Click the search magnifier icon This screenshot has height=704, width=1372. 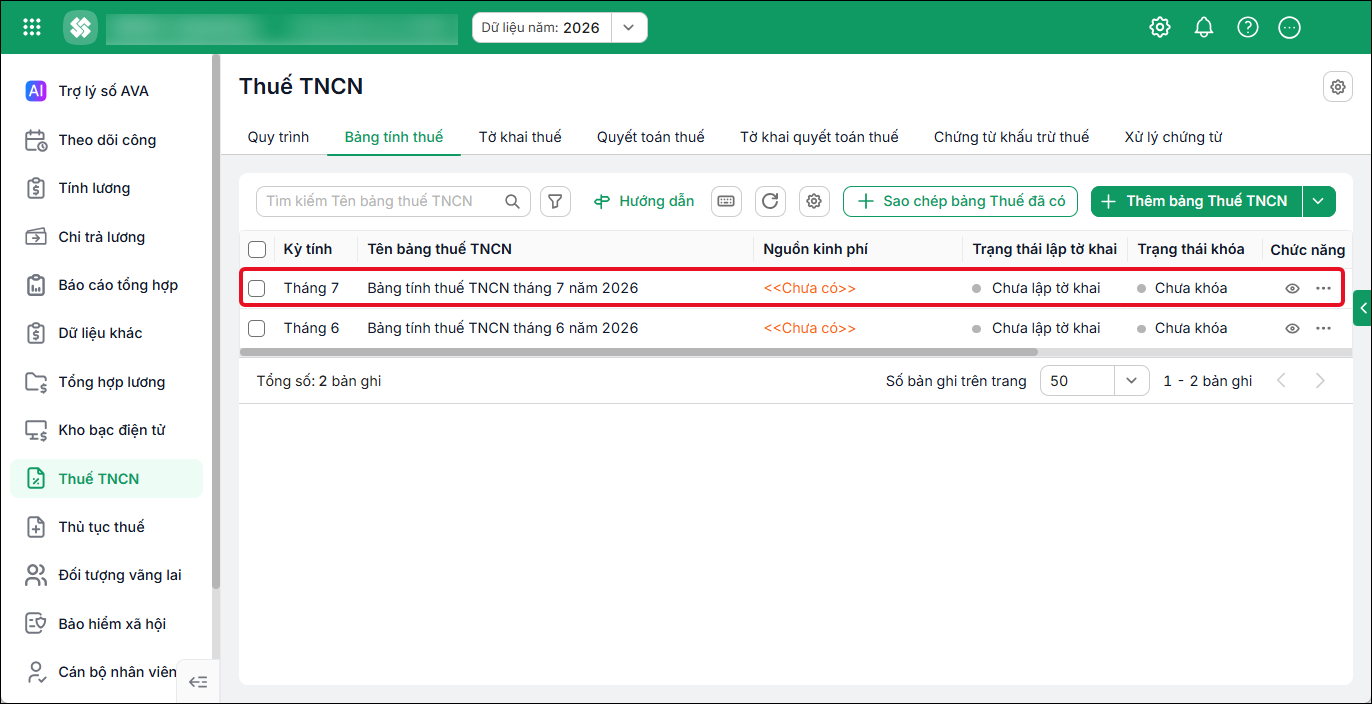pyautogui.click(x=512, y=201)
